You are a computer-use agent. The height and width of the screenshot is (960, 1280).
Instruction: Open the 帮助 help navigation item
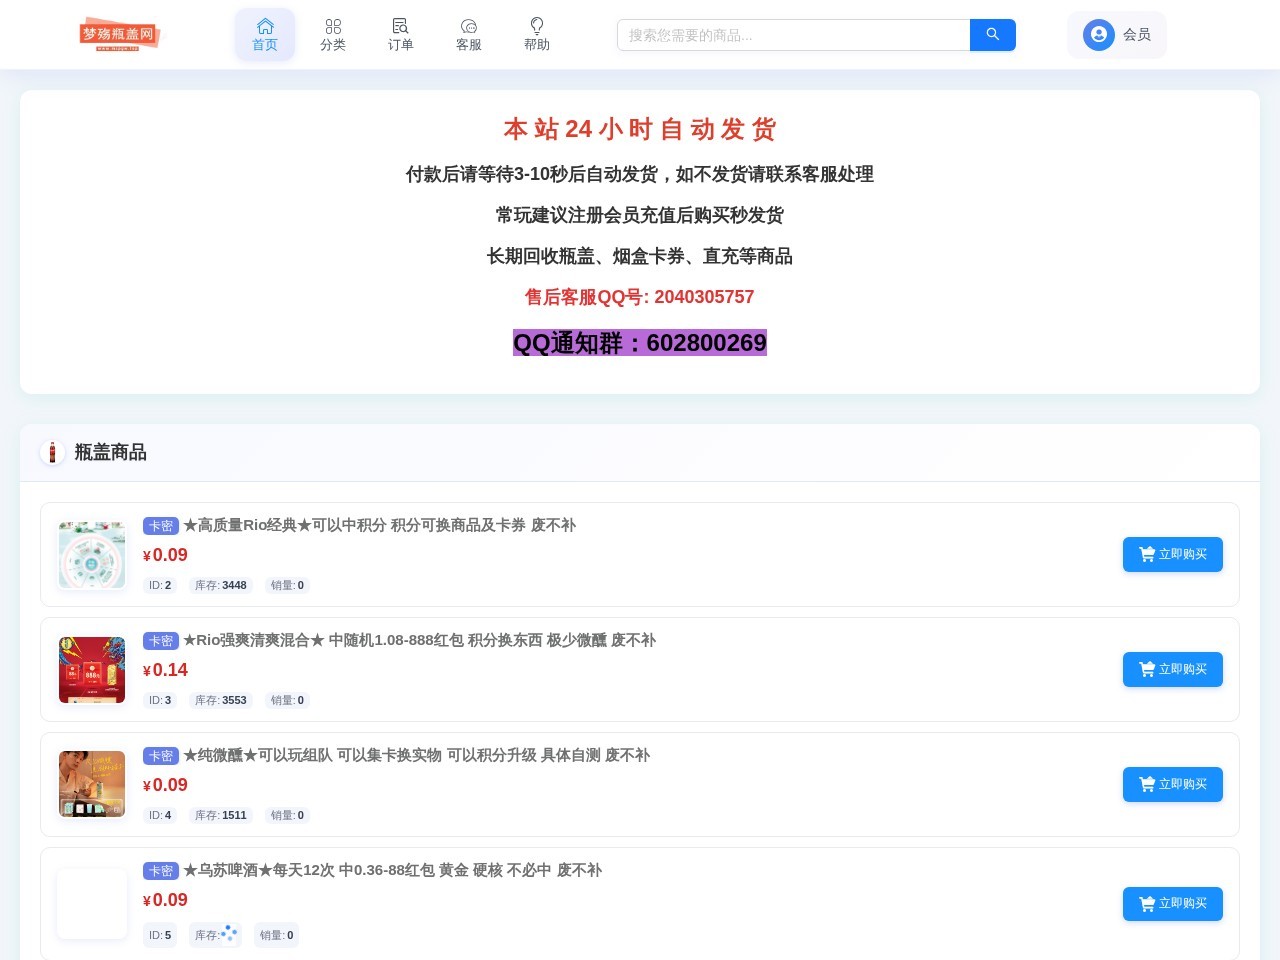point(537,35)
